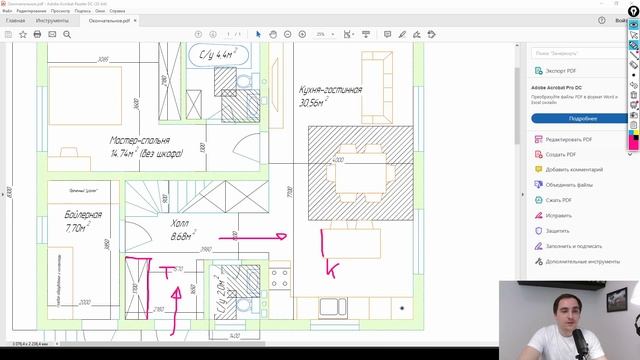Toggle cursor mode in overlay toolbar
This screenshot has height=360, width=640.
[x=633, y=35]
